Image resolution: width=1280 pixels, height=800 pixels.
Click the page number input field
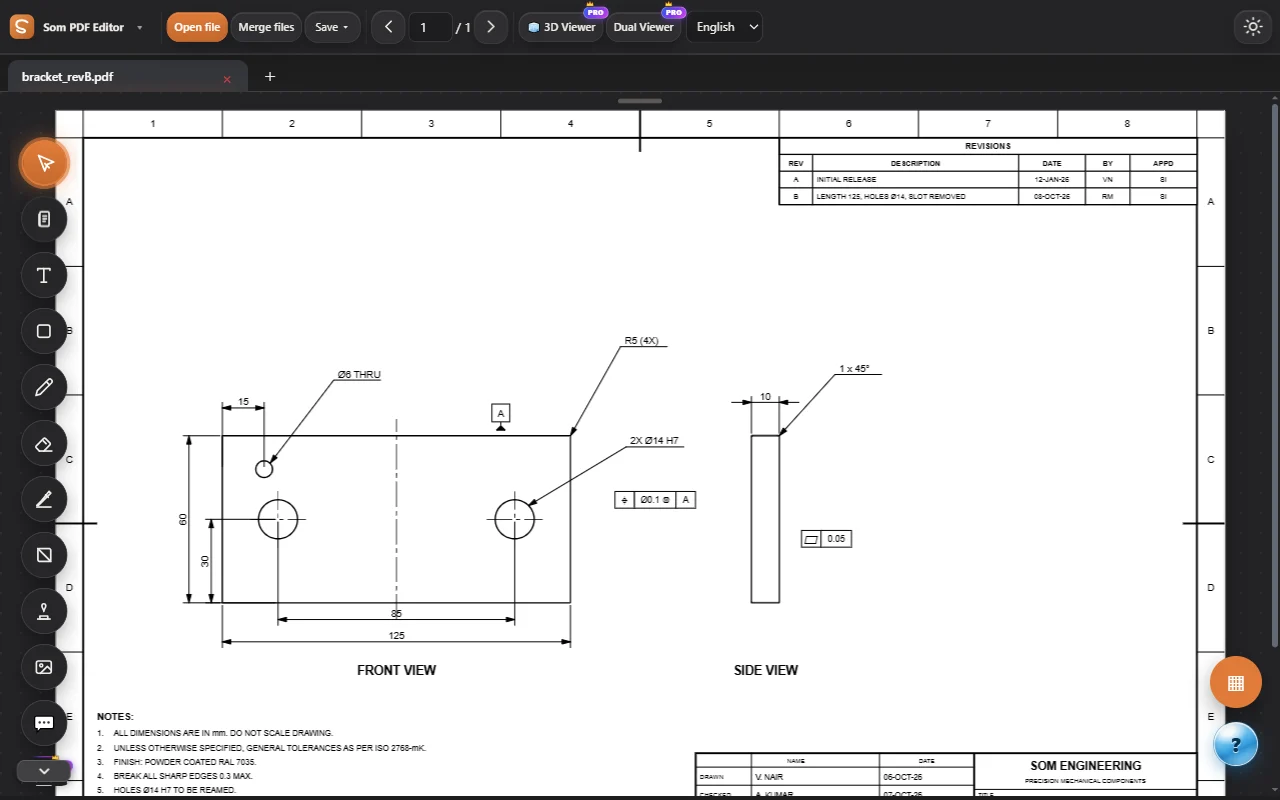pos(430,27)
